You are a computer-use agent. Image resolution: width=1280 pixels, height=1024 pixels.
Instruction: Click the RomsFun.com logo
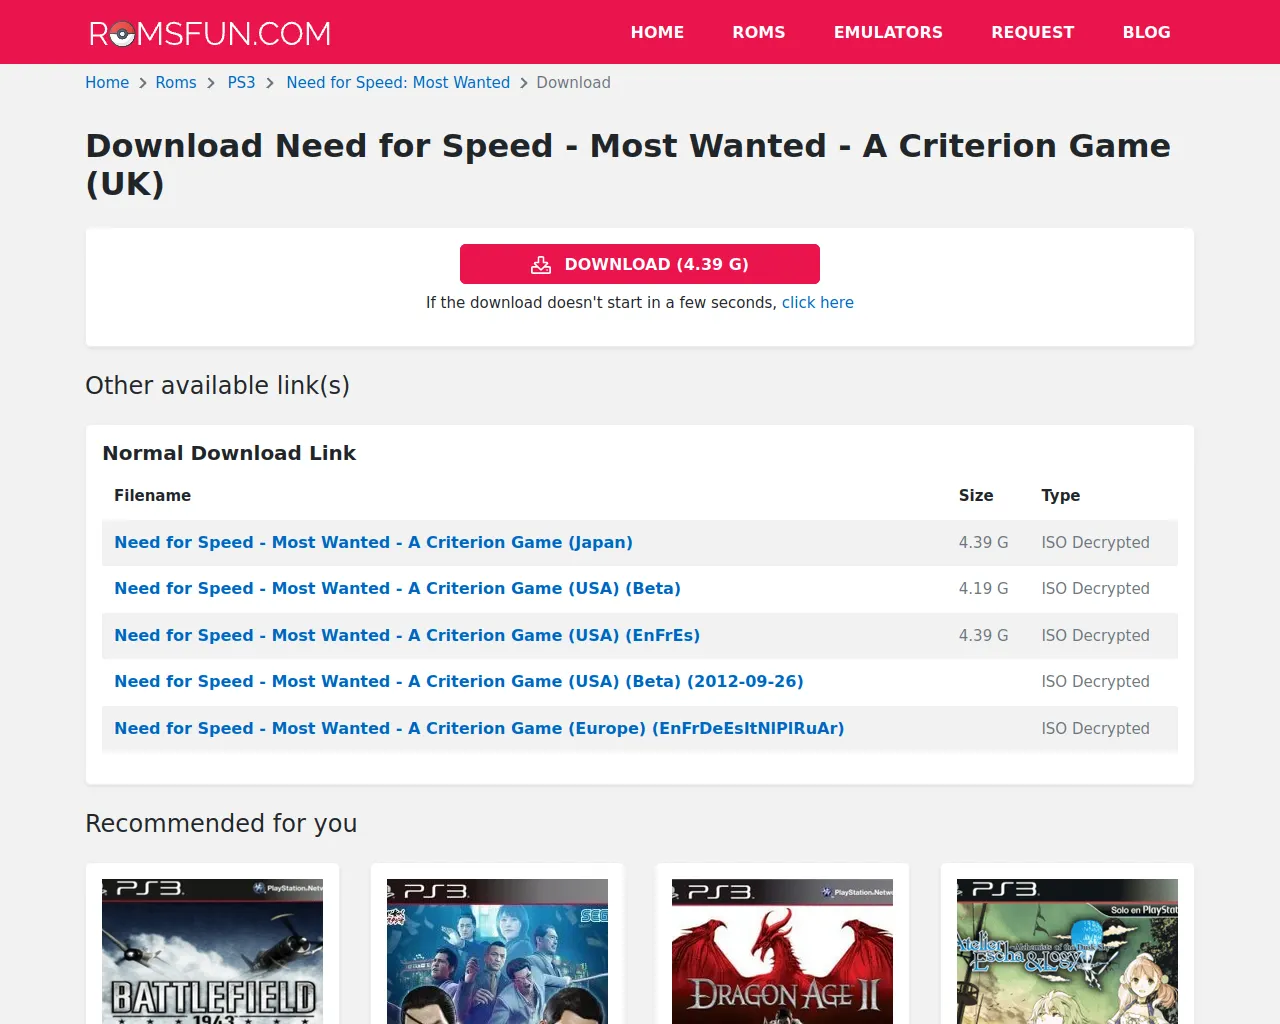[x=210, y=33]
